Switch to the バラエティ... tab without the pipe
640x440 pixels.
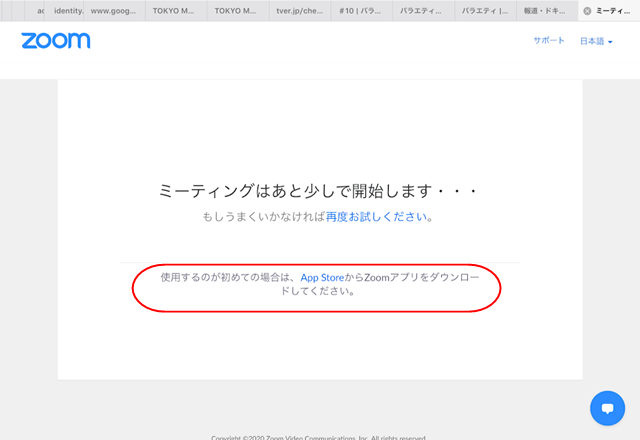(x=423, y=11)
